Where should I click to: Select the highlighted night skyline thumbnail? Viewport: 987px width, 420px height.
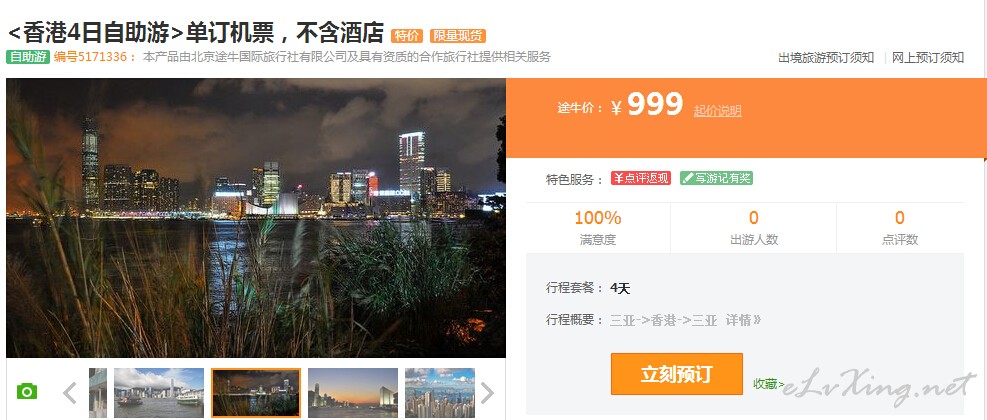pyautogui.click(x=256, y=393)
